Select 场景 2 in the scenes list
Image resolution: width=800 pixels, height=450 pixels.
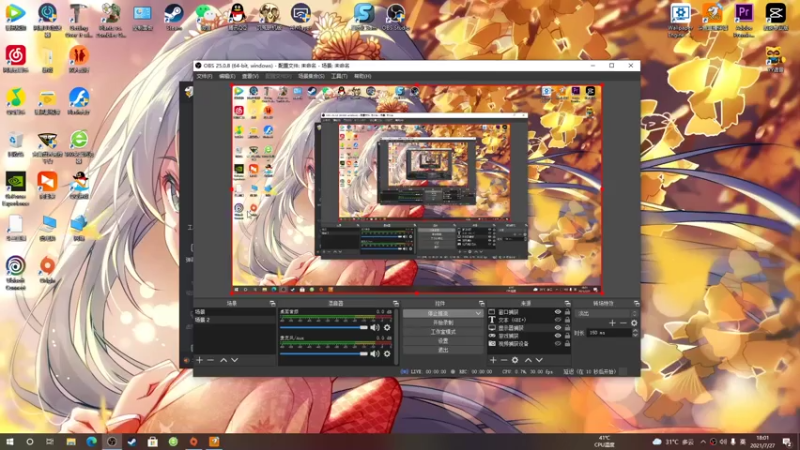pyautogui.click(x=234, y=320)
